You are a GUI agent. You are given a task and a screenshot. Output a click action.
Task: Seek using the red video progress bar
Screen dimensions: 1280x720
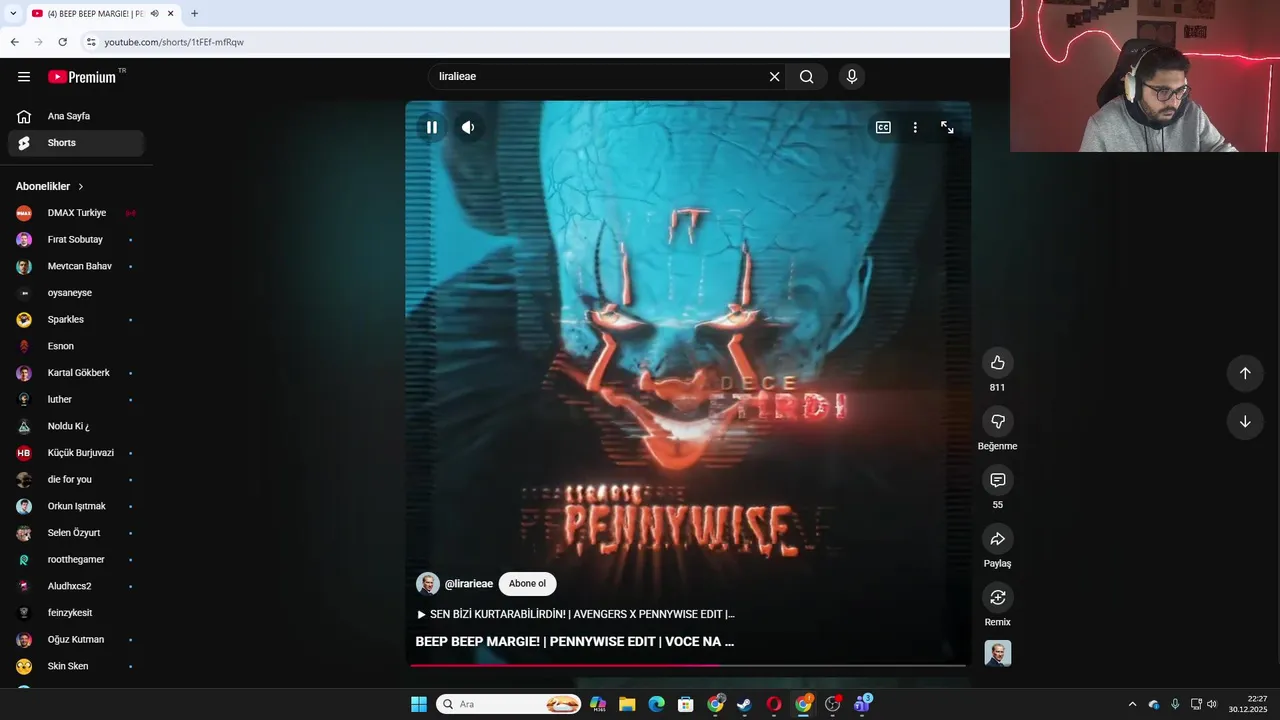tap(688, 665)
